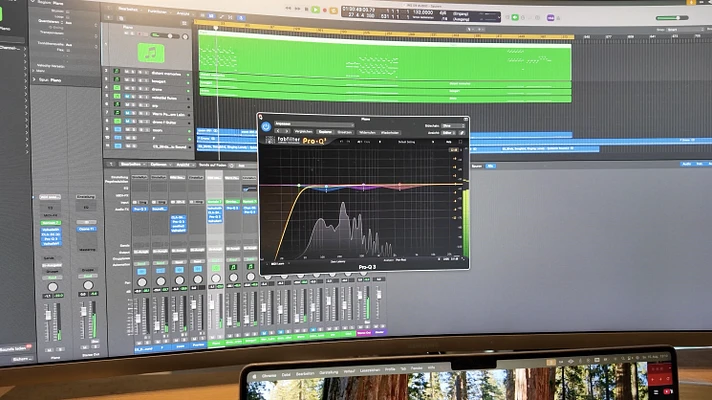The height and width of the screenshot is (400, 712).
Task: Open the Sidechain dropdown in plugin window
Action: (453, 126)
